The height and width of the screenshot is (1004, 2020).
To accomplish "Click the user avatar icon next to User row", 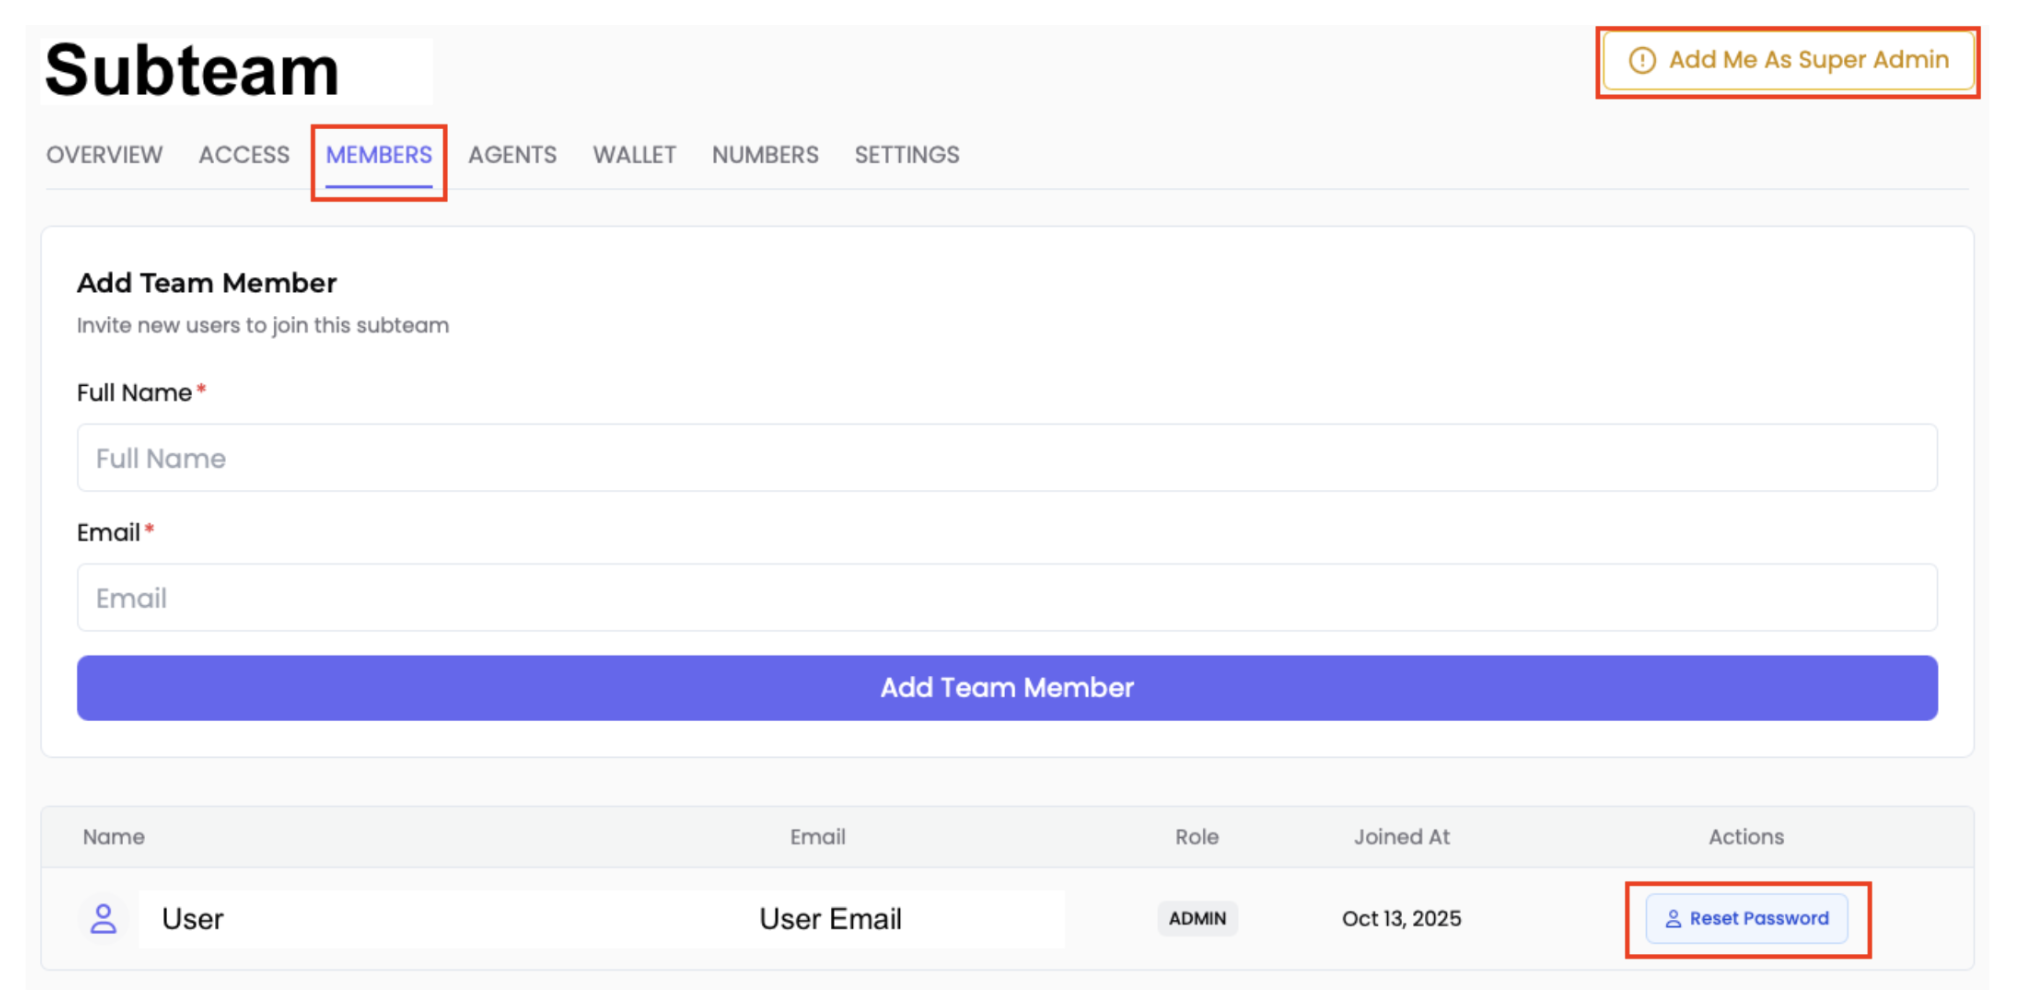I will pyautogui.click(x=103, y=918).
